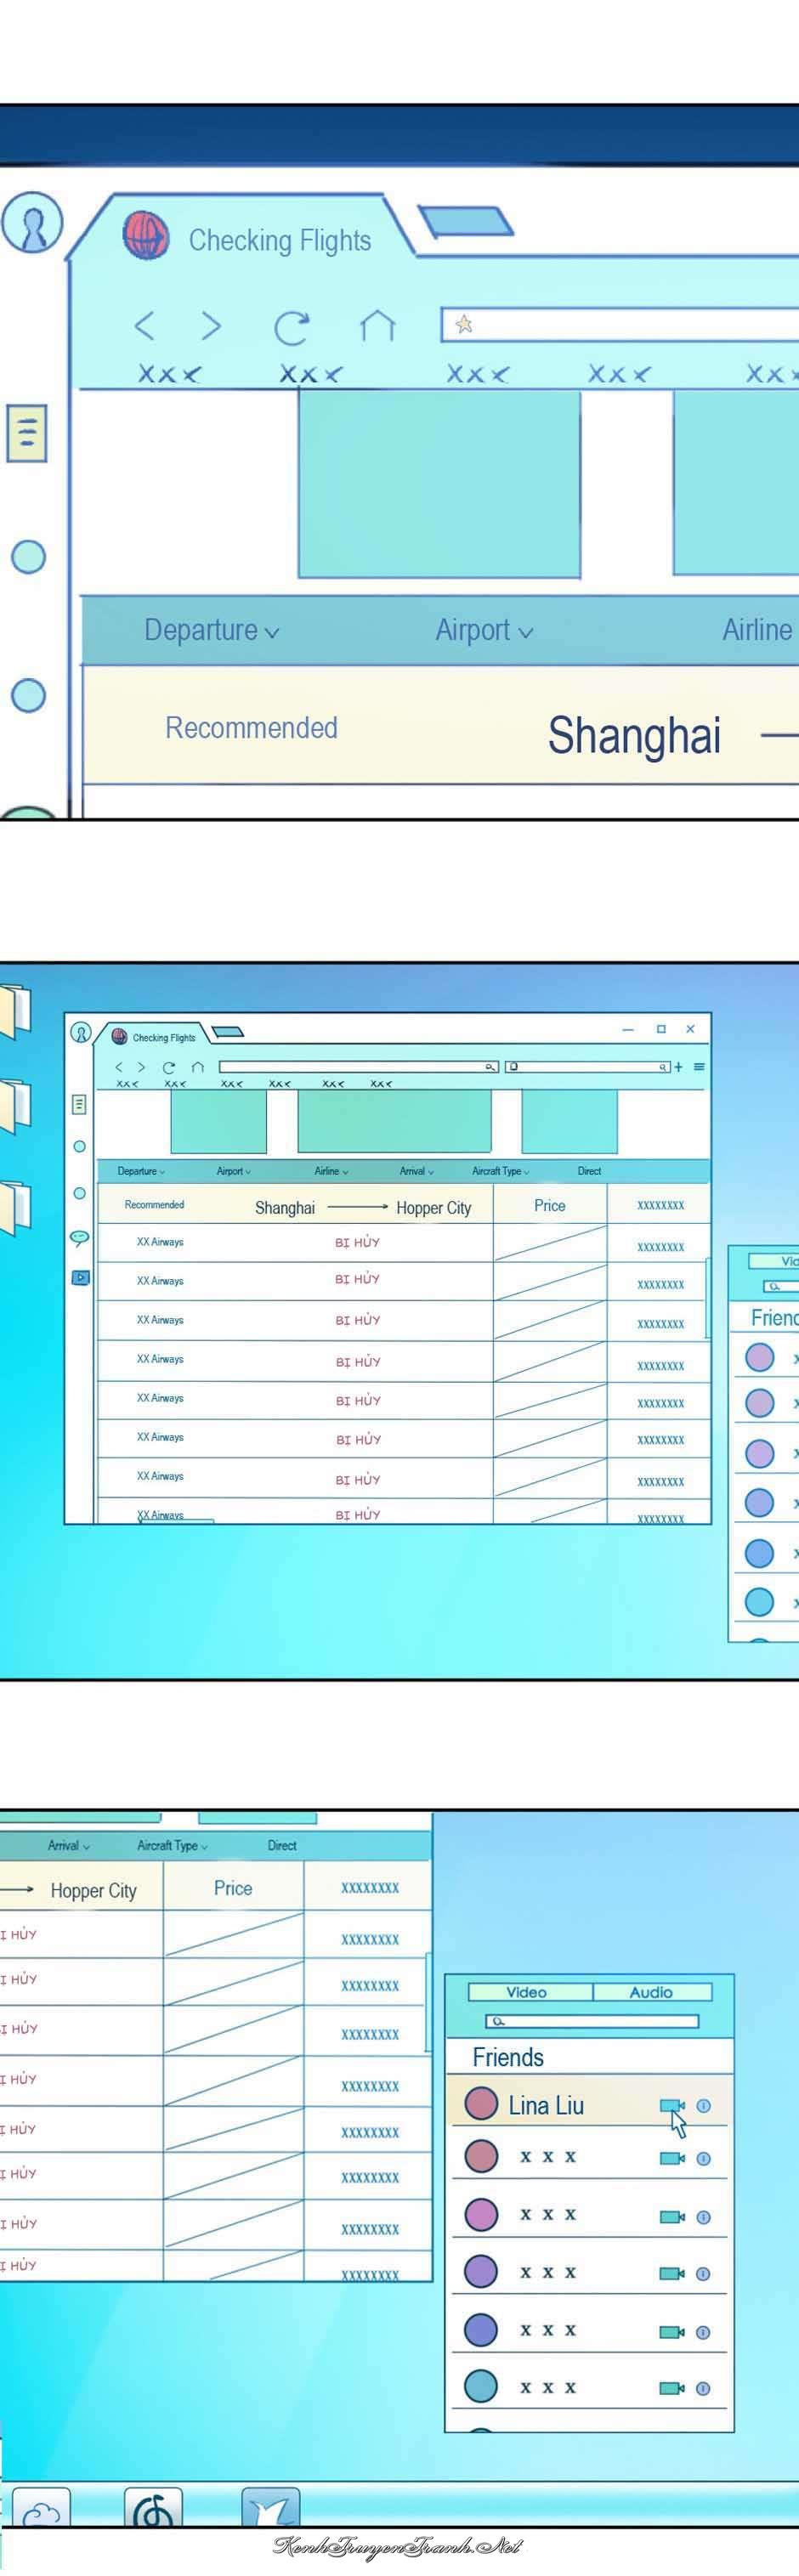Reload the page with the large refresh icon
The height and width of the screenshot is (2576, 799).
click(292, 327)
